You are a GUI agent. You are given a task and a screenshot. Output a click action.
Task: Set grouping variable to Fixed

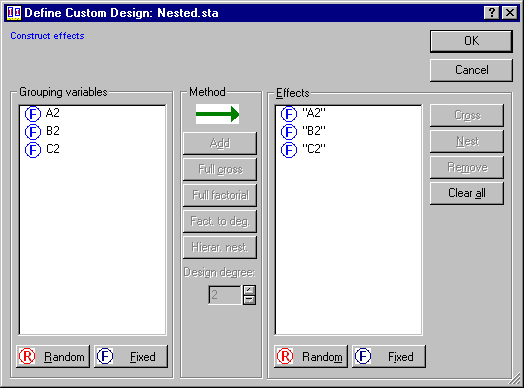point(131,357)
